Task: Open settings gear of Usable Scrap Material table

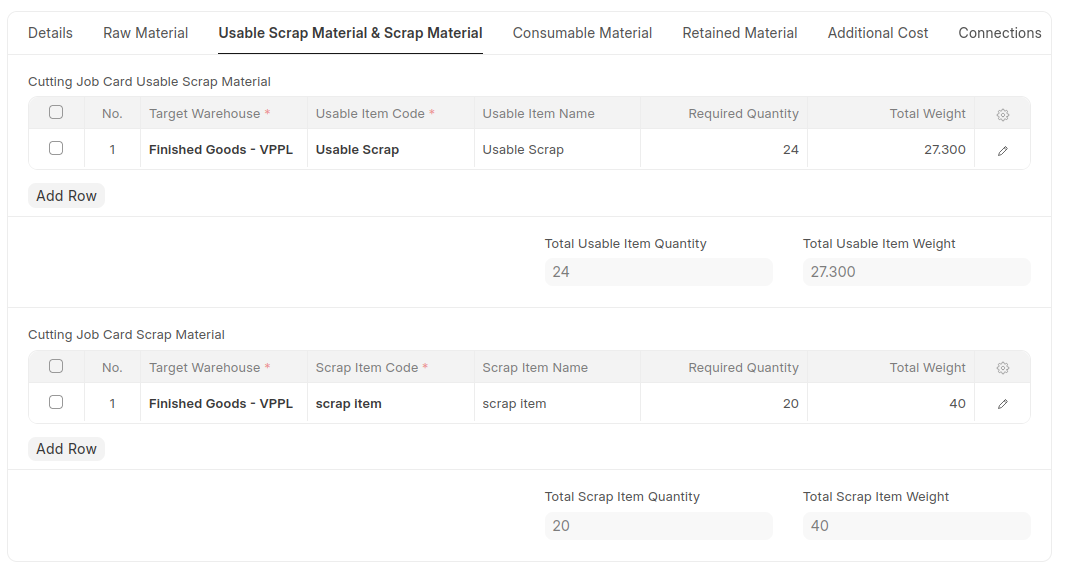Action: 1003,115
